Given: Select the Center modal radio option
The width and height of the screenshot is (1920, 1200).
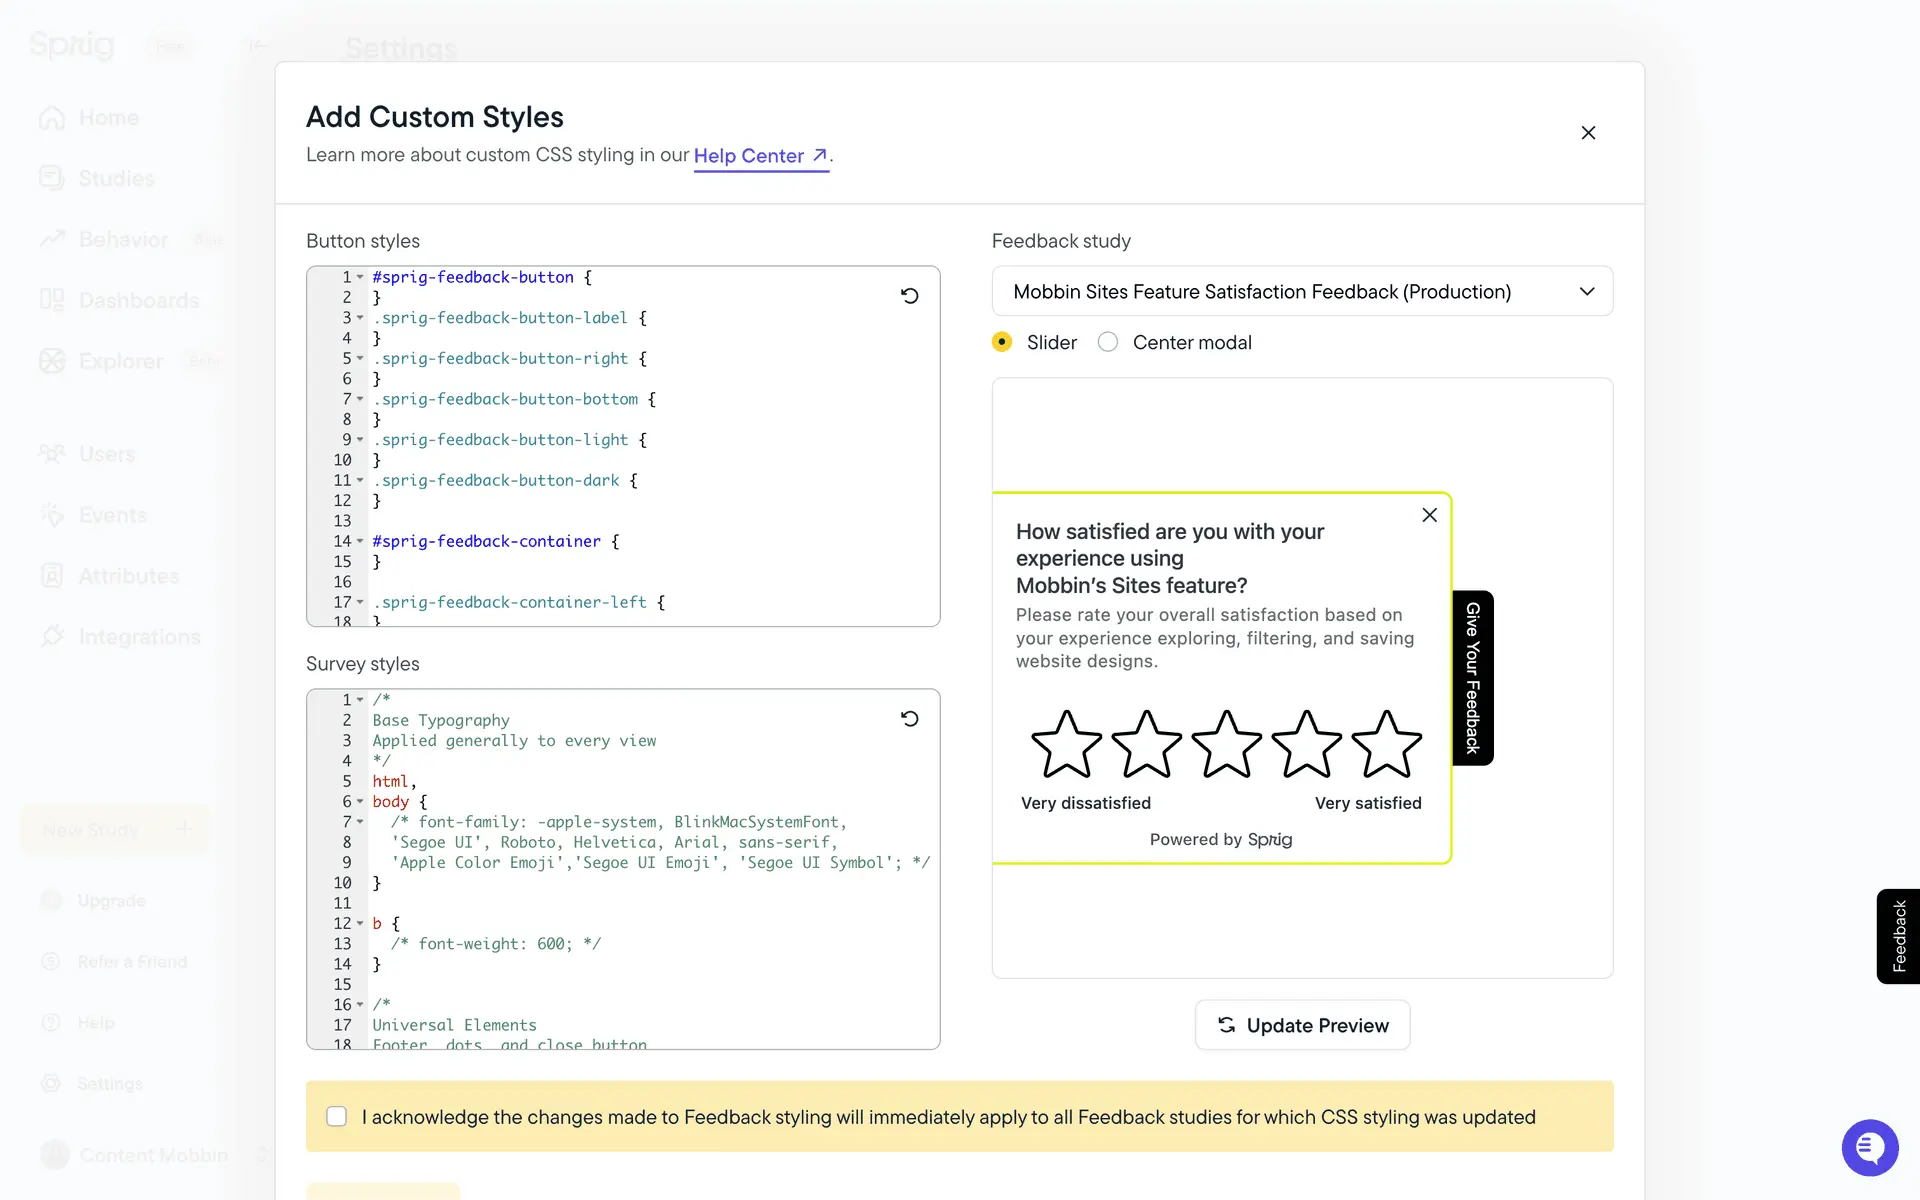Looking at the screenshot, I should coord(1108,342).
